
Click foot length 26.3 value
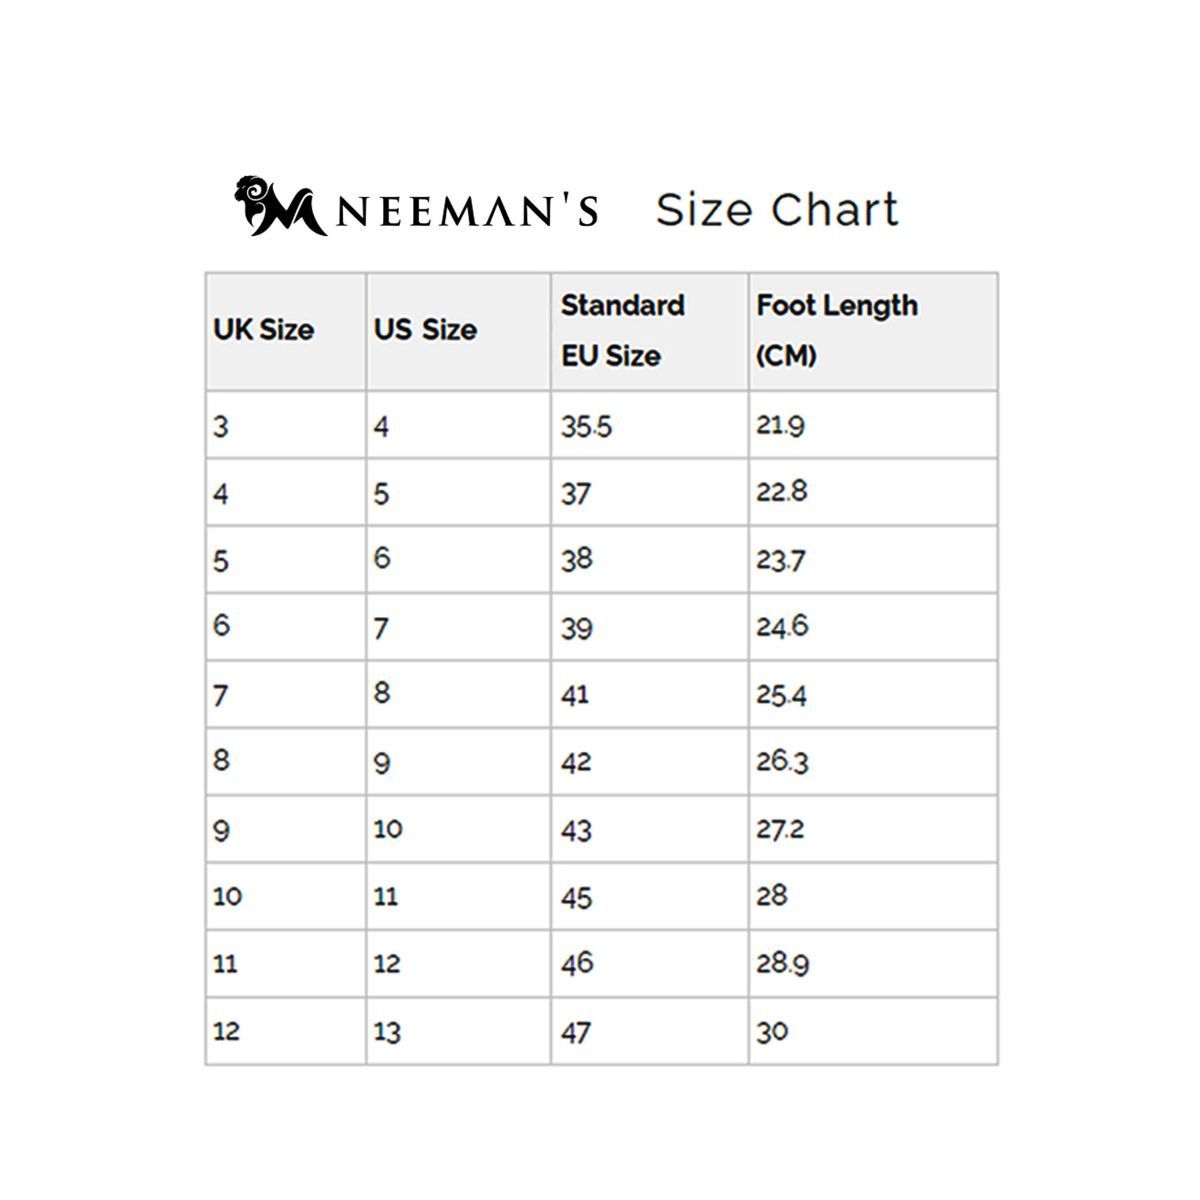pos(781,762)
